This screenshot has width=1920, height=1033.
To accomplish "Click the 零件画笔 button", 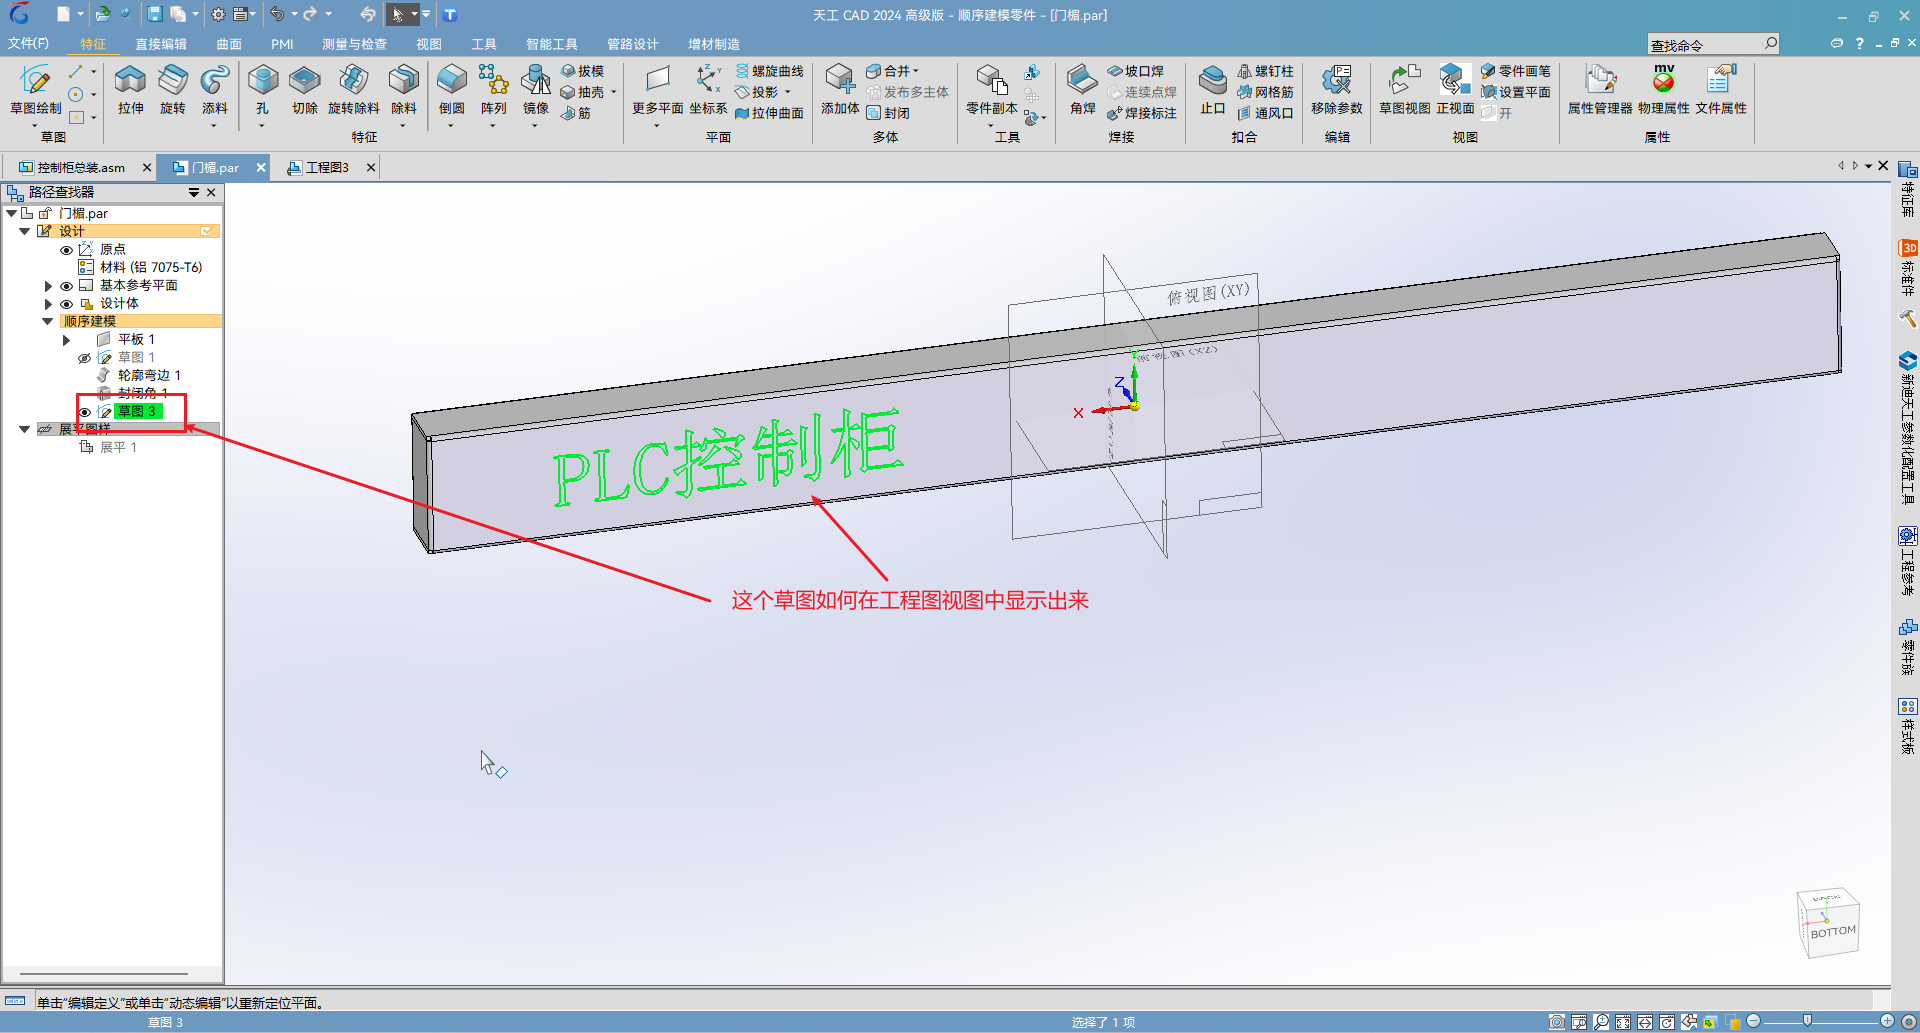I will pos(1516,71).
